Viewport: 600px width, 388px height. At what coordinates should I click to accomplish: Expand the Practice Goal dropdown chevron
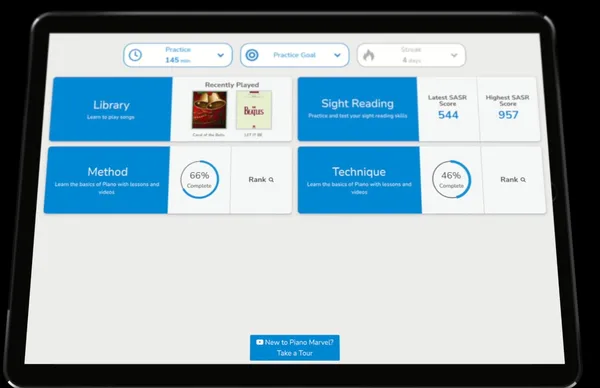[x=338, y=55]
